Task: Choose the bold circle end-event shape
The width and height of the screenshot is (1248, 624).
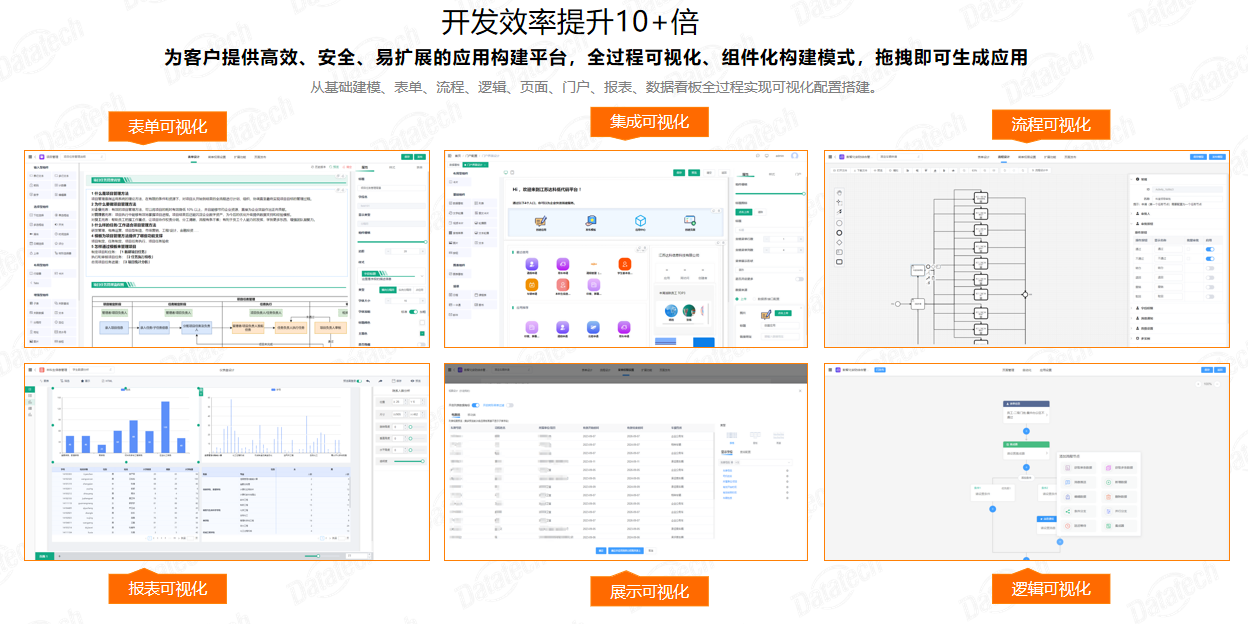Action: point(839,232)
